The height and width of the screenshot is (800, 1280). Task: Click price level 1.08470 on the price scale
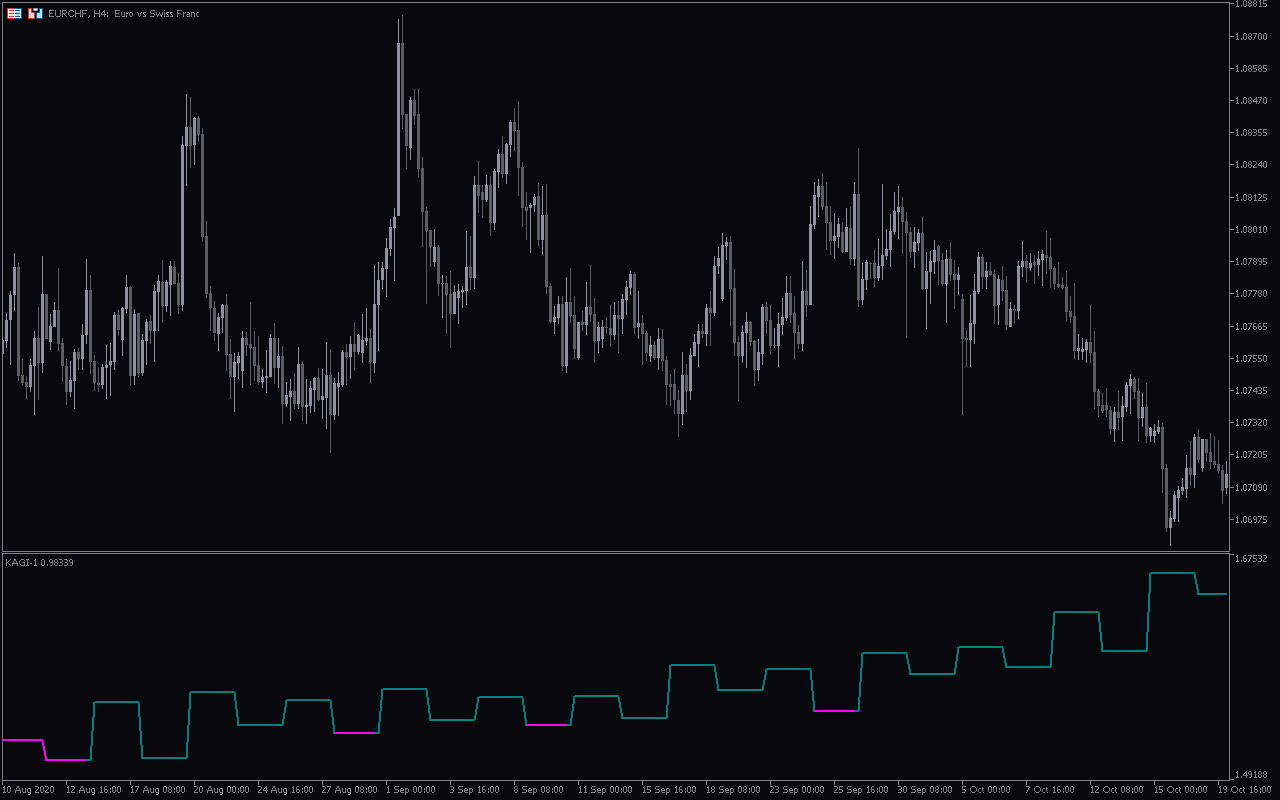click(x=1251, y=101)
